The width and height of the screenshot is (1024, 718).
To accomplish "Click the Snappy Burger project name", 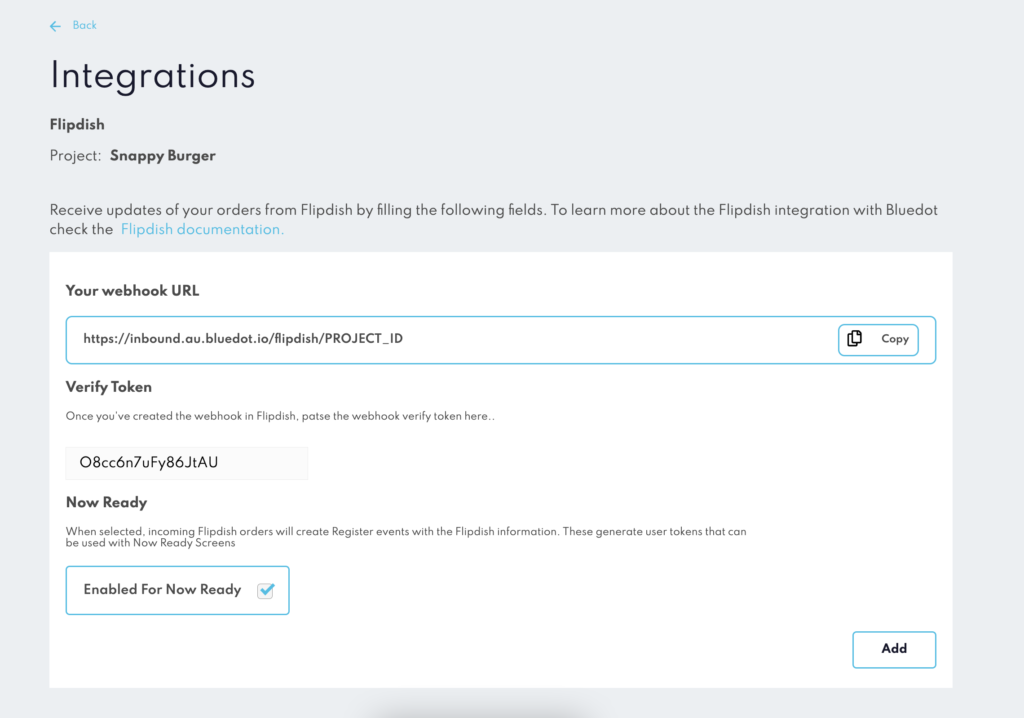I will pos(163,156).
